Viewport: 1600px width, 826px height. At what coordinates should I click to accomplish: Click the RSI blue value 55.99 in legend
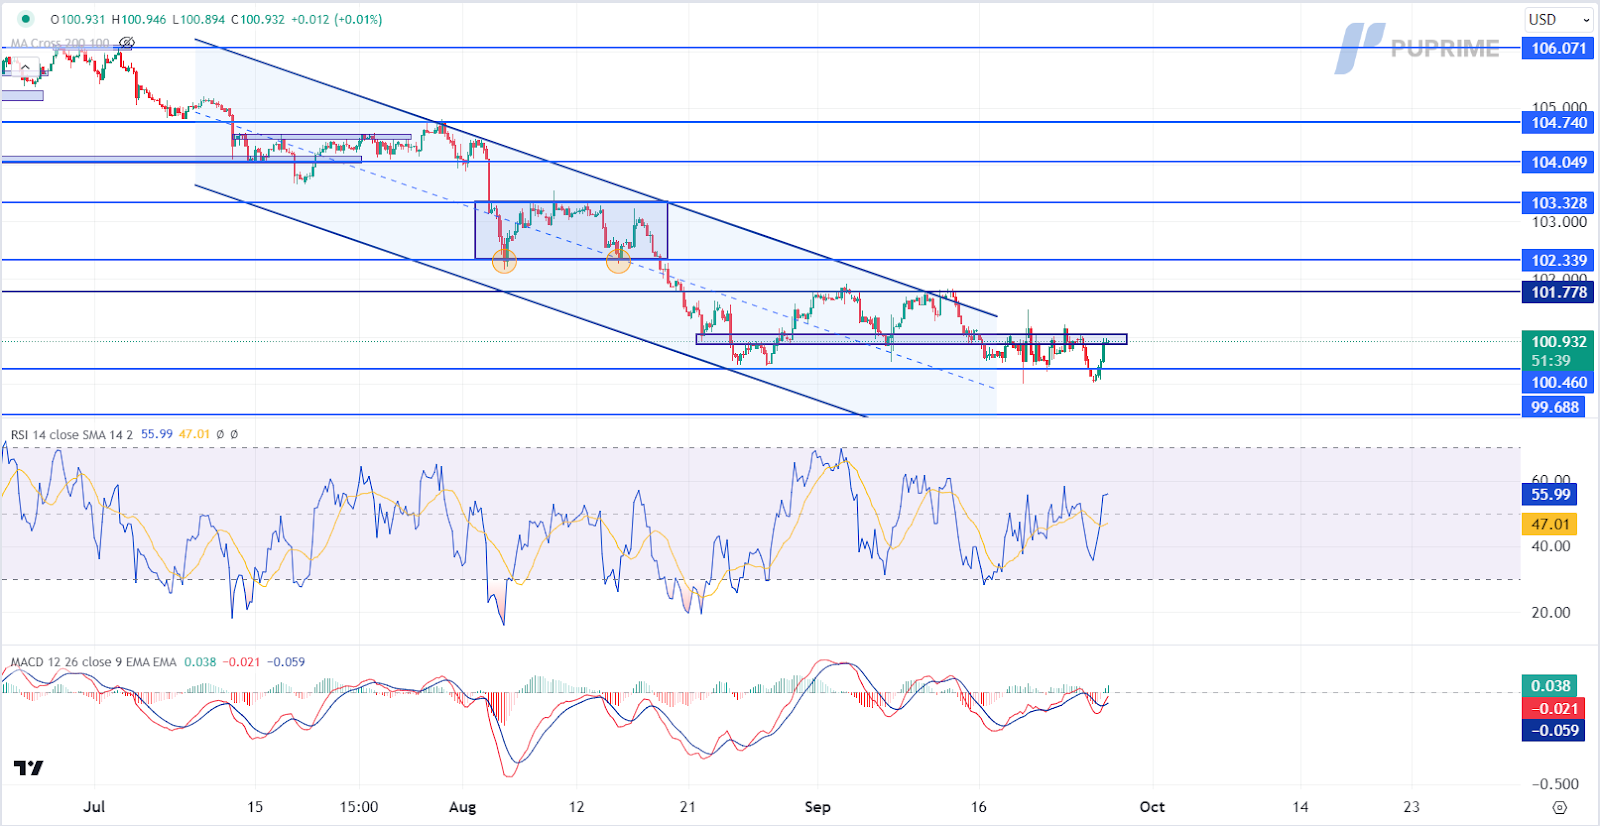click(157, 434)
